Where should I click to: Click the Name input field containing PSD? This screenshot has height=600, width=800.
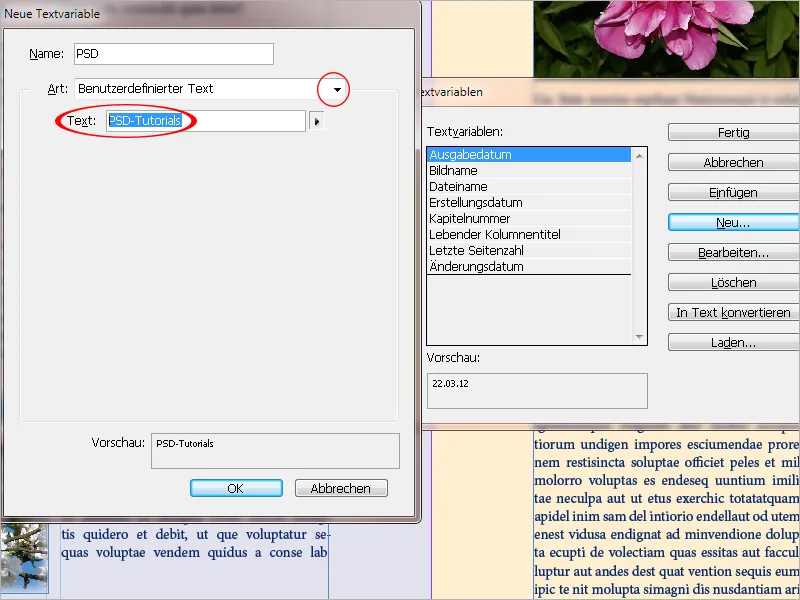173,54
